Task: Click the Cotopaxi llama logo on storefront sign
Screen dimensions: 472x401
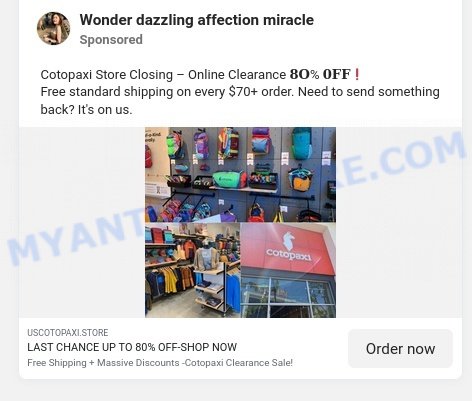Action: tap(288, 240)
